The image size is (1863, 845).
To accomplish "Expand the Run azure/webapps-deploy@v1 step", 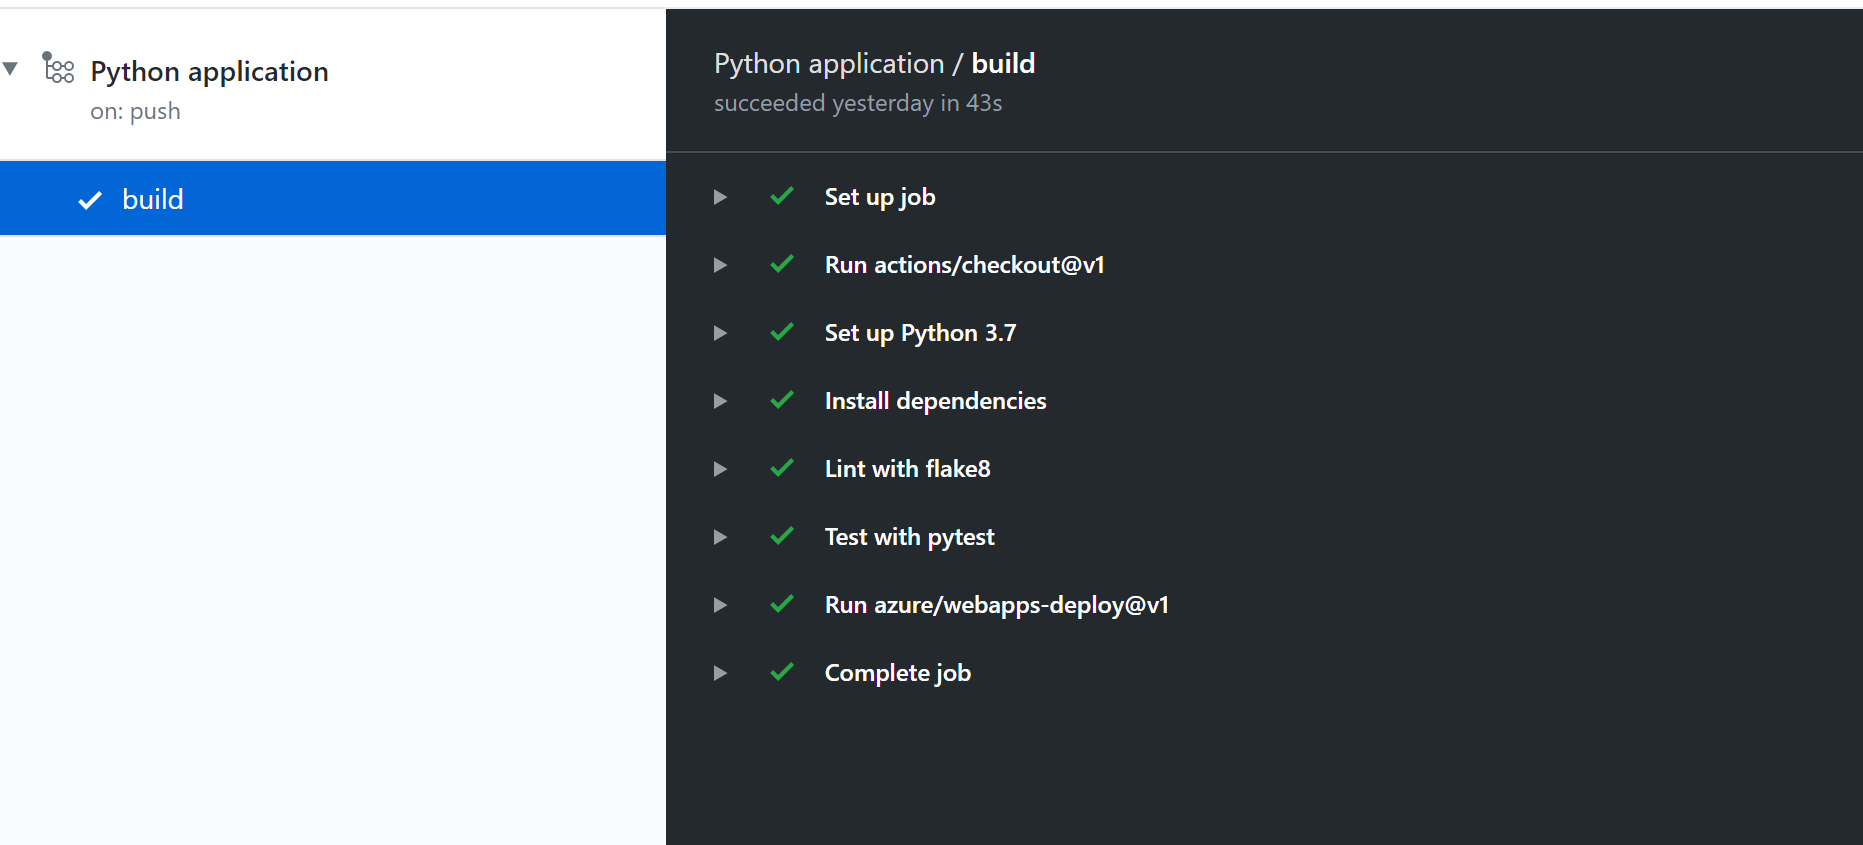I will pos(720,605).
